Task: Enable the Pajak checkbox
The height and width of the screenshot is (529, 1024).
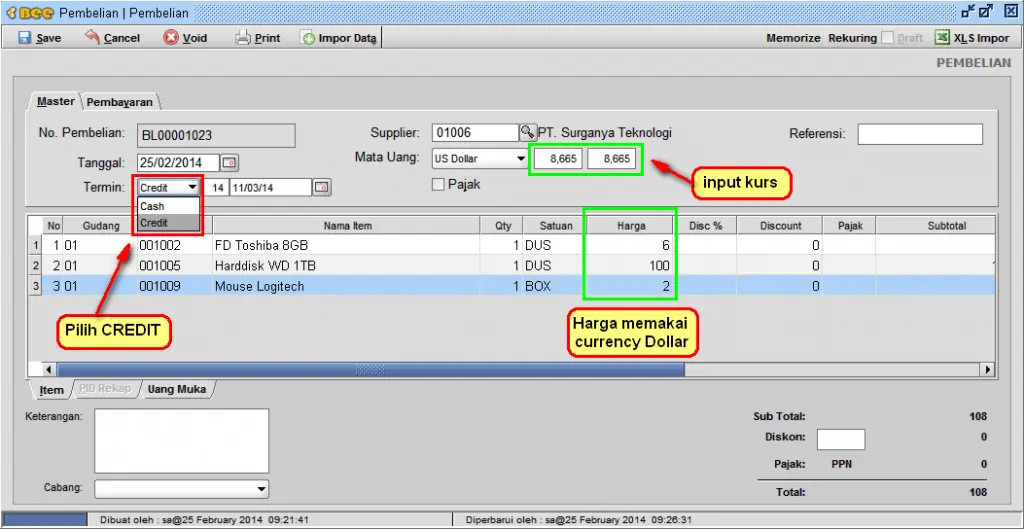Action: coord(437,184)
